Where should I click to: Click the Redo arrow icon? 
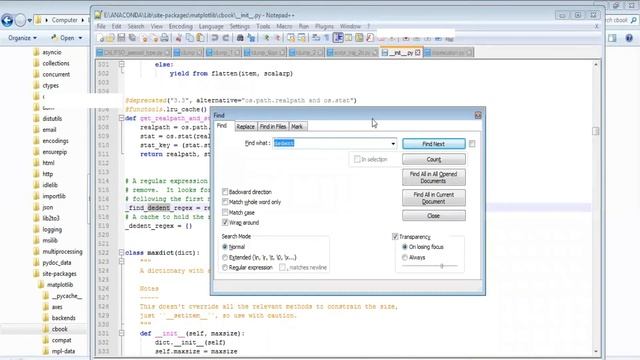coord(226,38)
